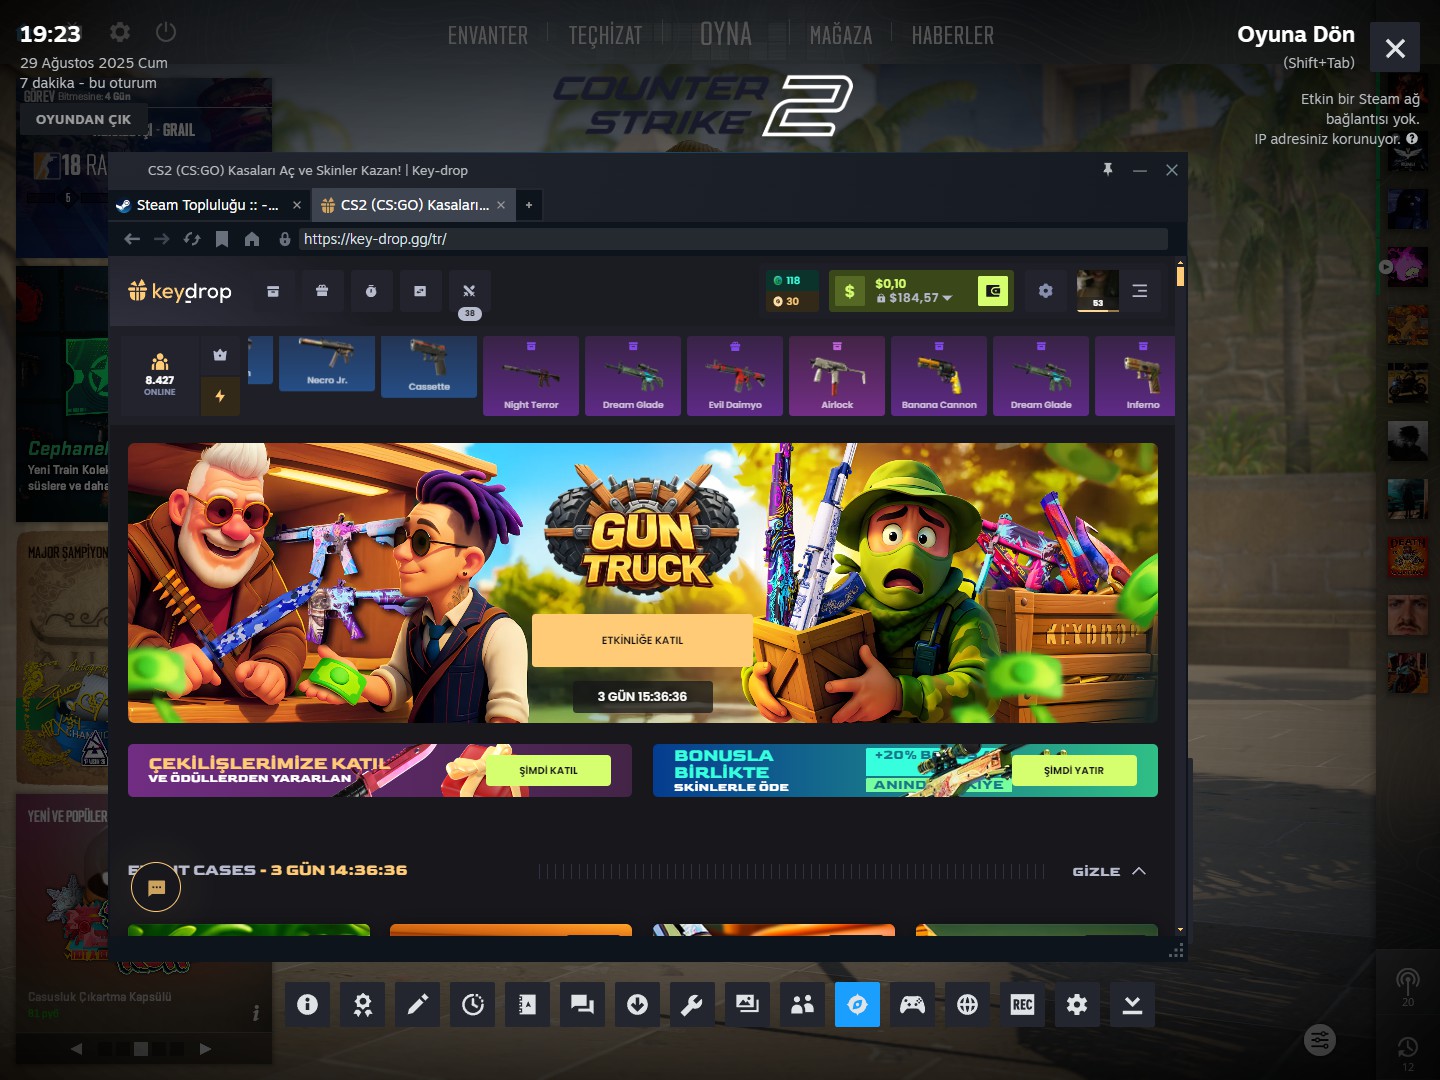The width and height of the screenshot is (1440, 1080).
Task: Open the upgrader icon on keydrop header
Action: click(x=420, y=291)
